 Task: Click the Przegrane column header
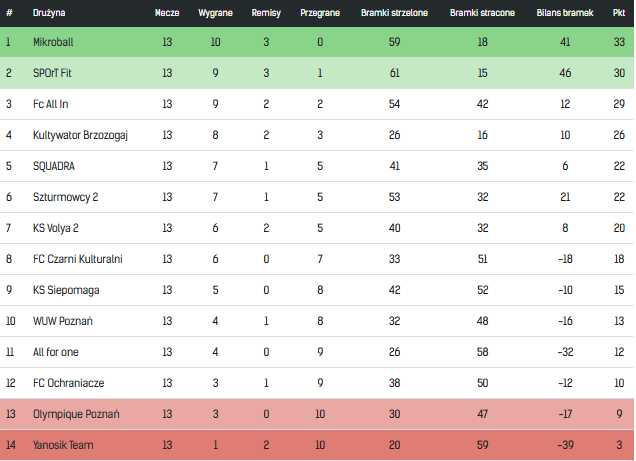(x=320, y=13)
